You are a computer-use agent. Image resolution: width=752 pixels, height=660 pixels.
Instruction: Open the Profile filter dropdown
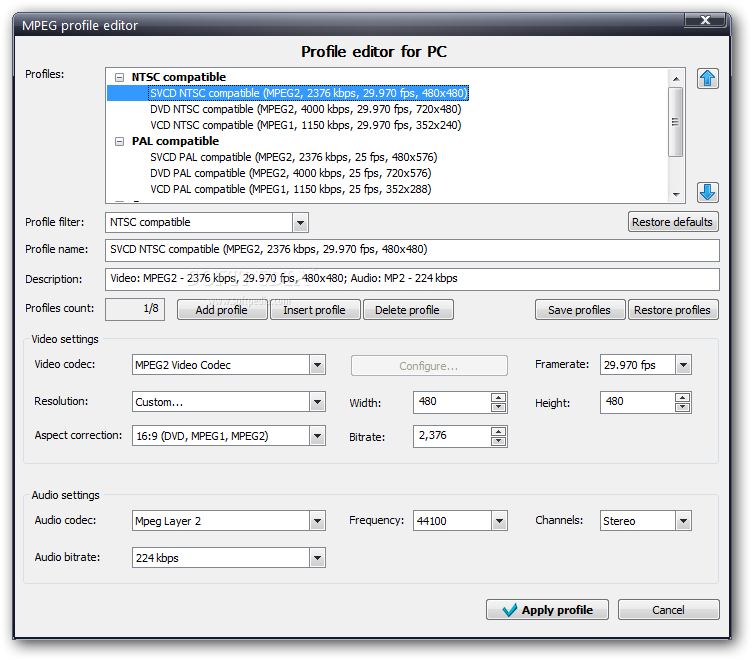300,223
